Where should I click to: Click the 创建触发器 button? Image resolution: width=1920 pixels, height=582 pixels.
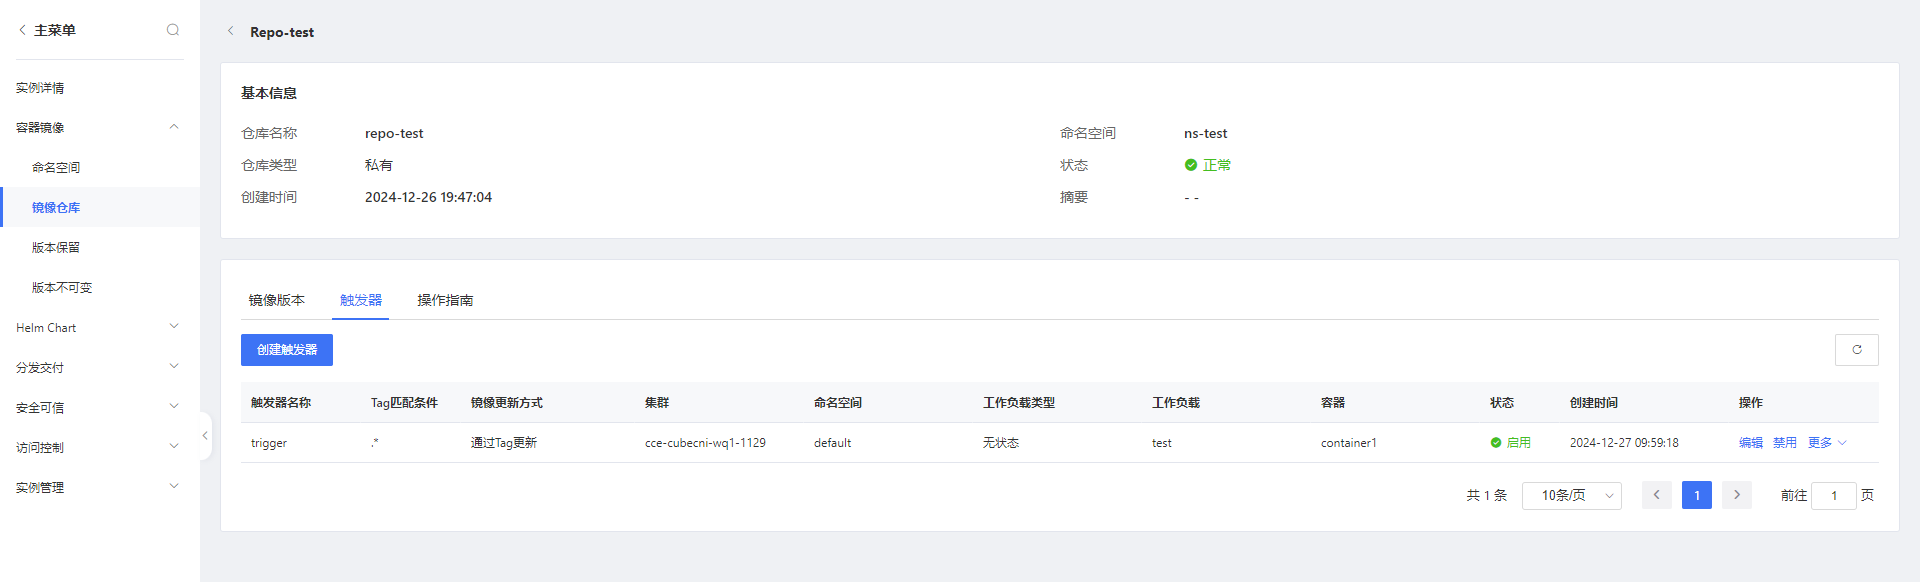287,350
